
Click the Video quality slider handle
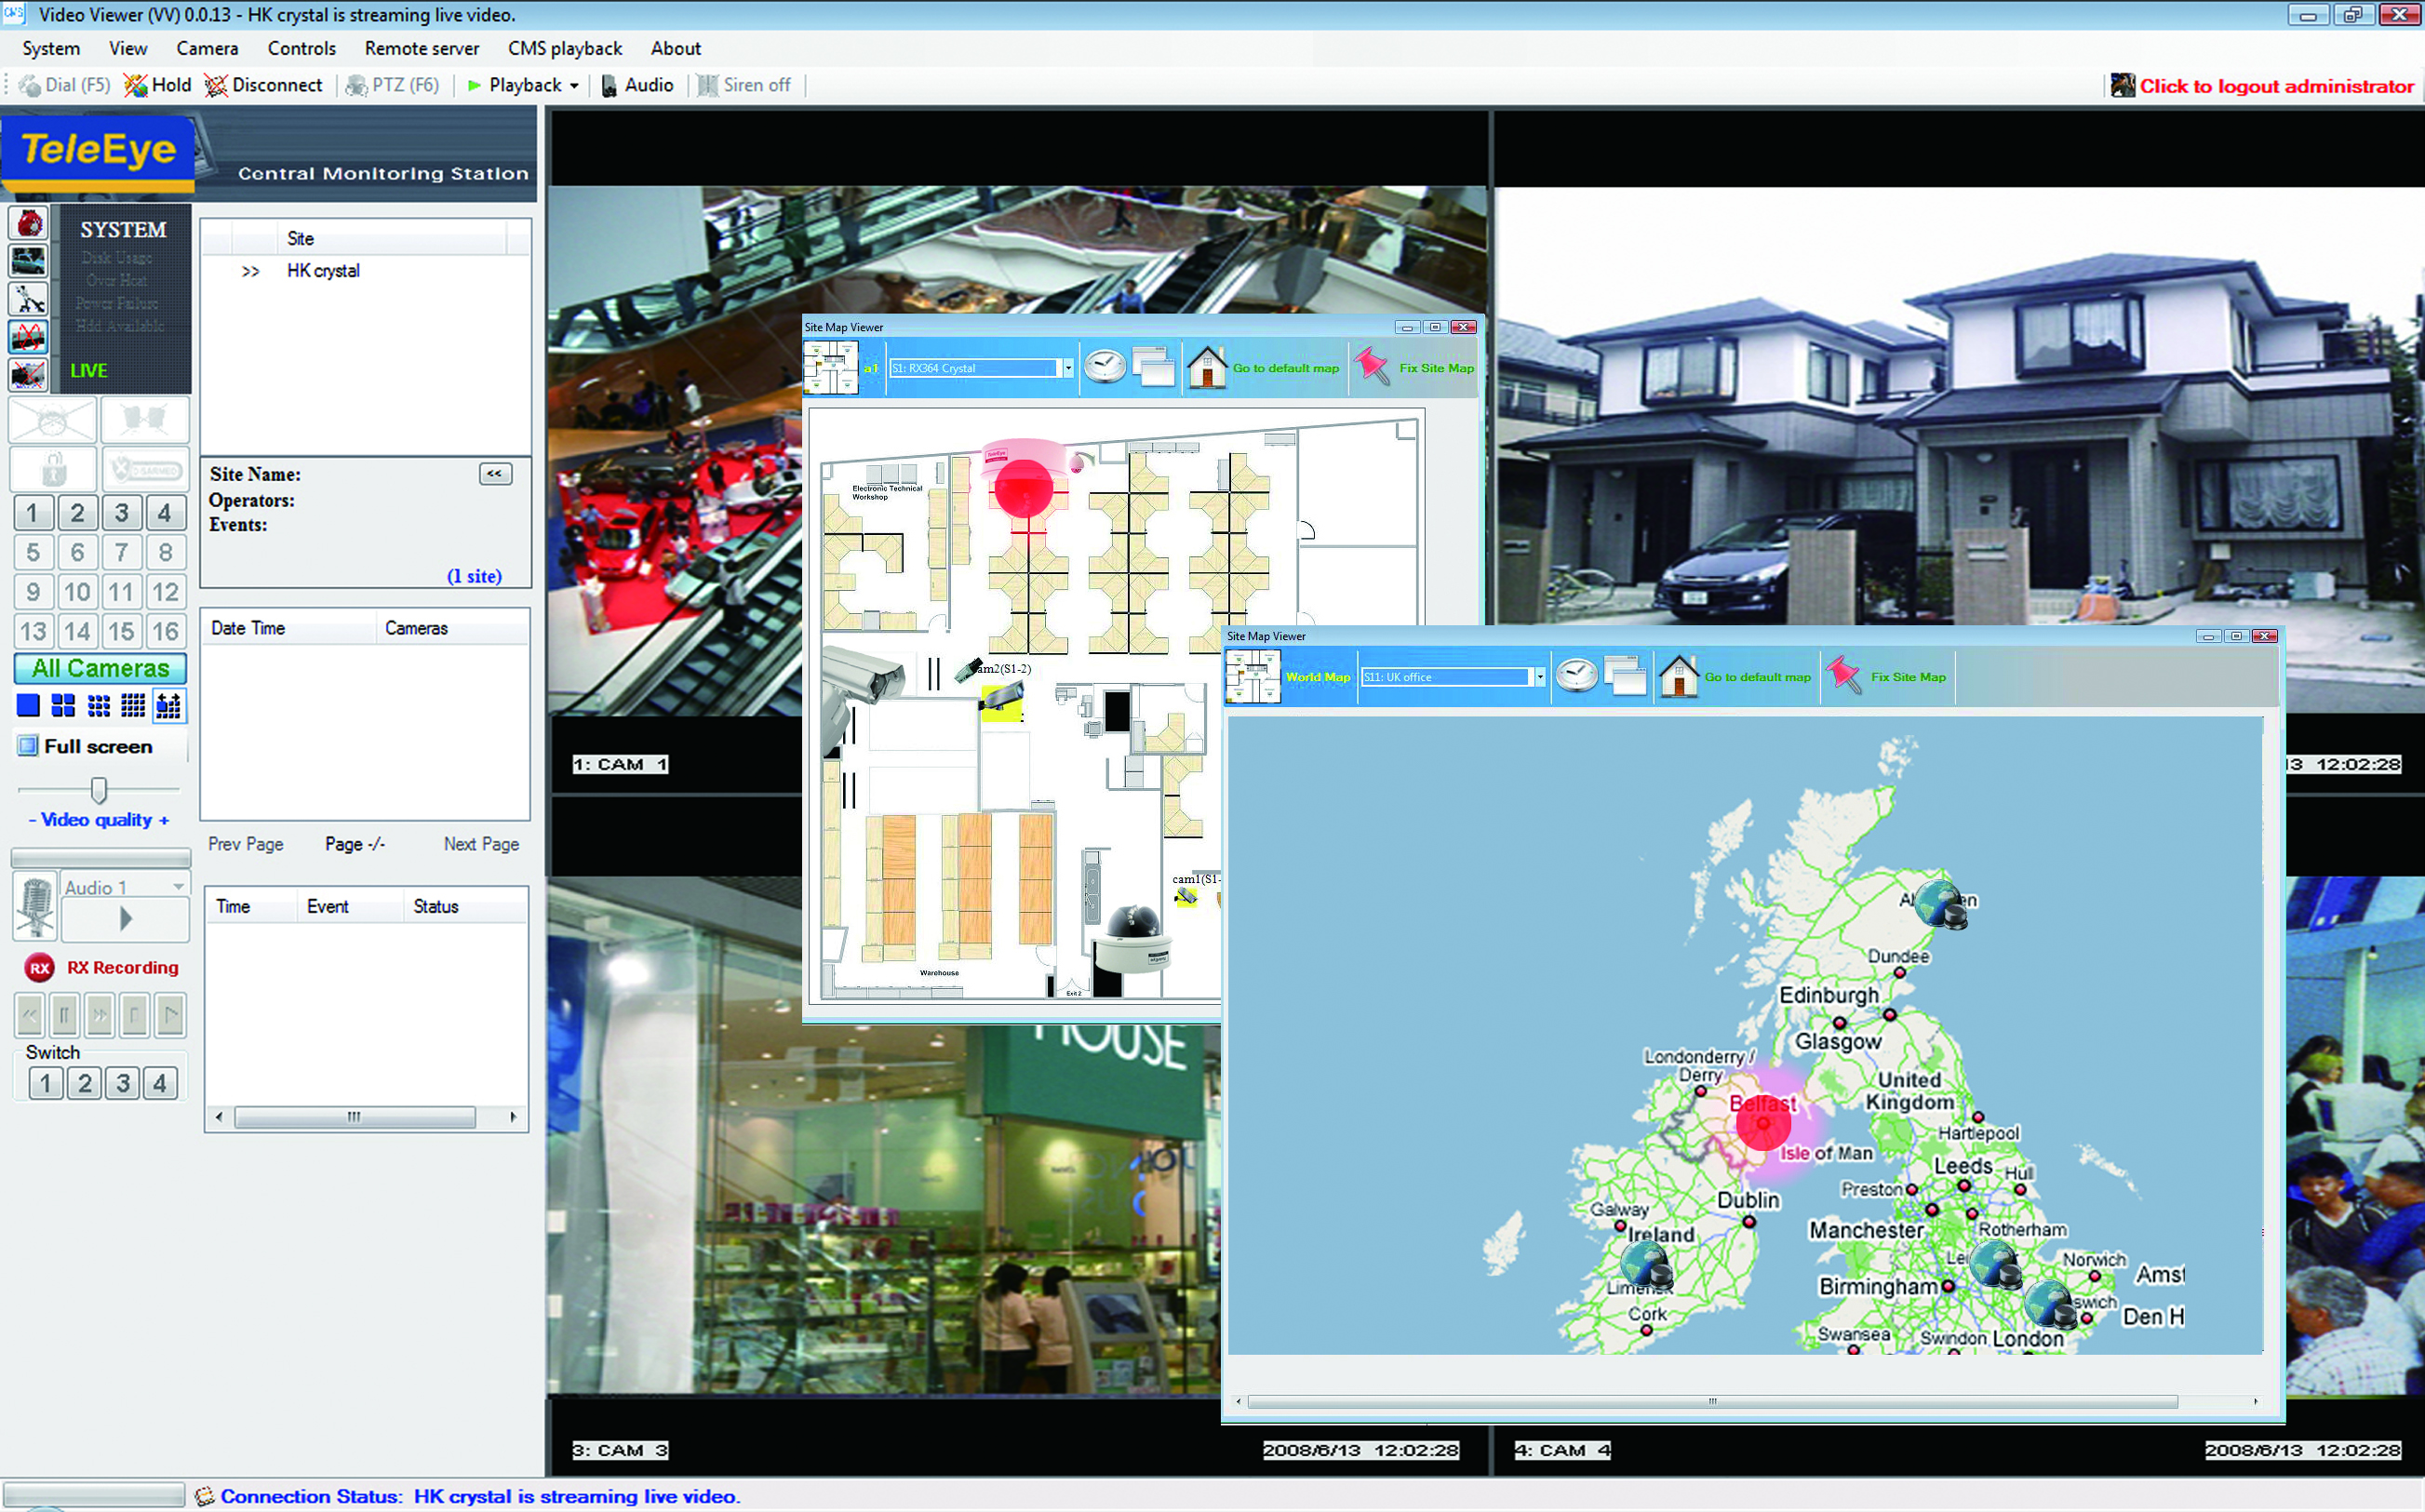98,790
